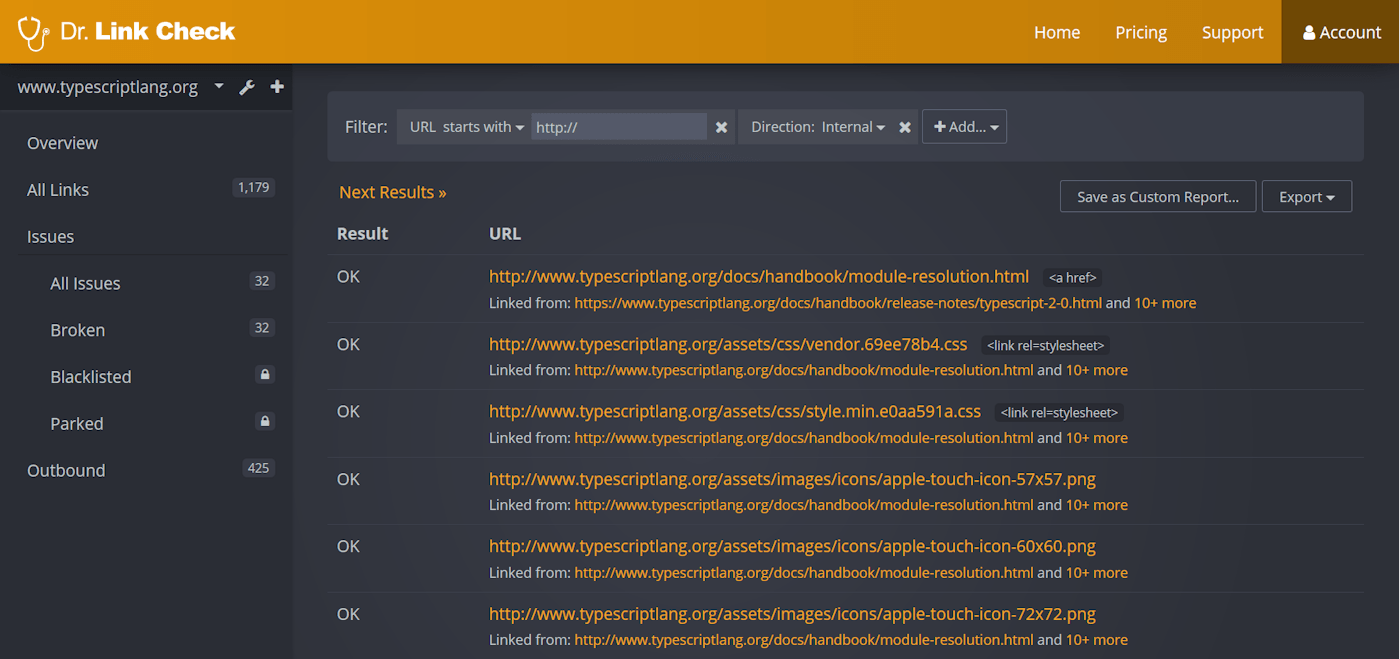Open Broken links in the sidebar
Screen dimensions: 1400x659
click(78, 330)
